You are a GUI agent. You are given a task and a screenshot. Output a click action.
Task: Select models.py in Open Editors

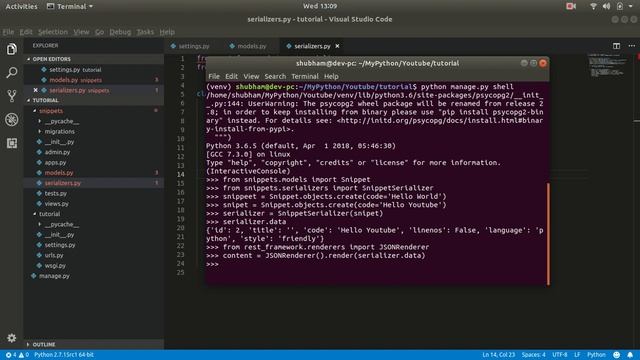pos(76,80)
